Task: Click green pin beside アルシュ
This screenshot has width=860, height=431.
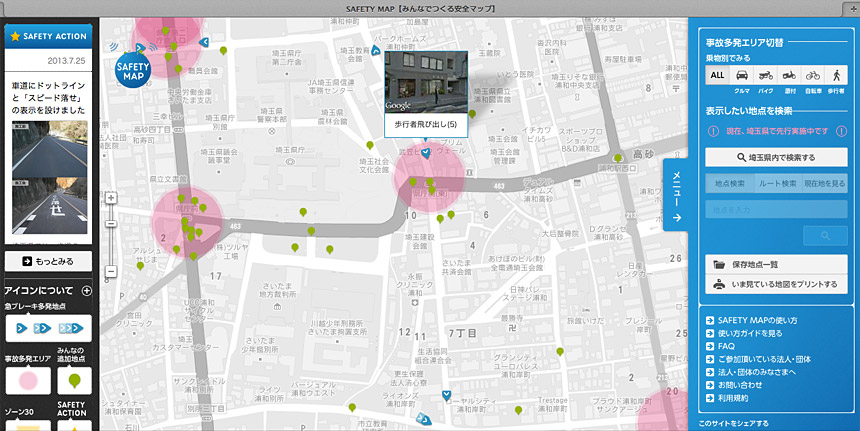Action: (140, 266)
